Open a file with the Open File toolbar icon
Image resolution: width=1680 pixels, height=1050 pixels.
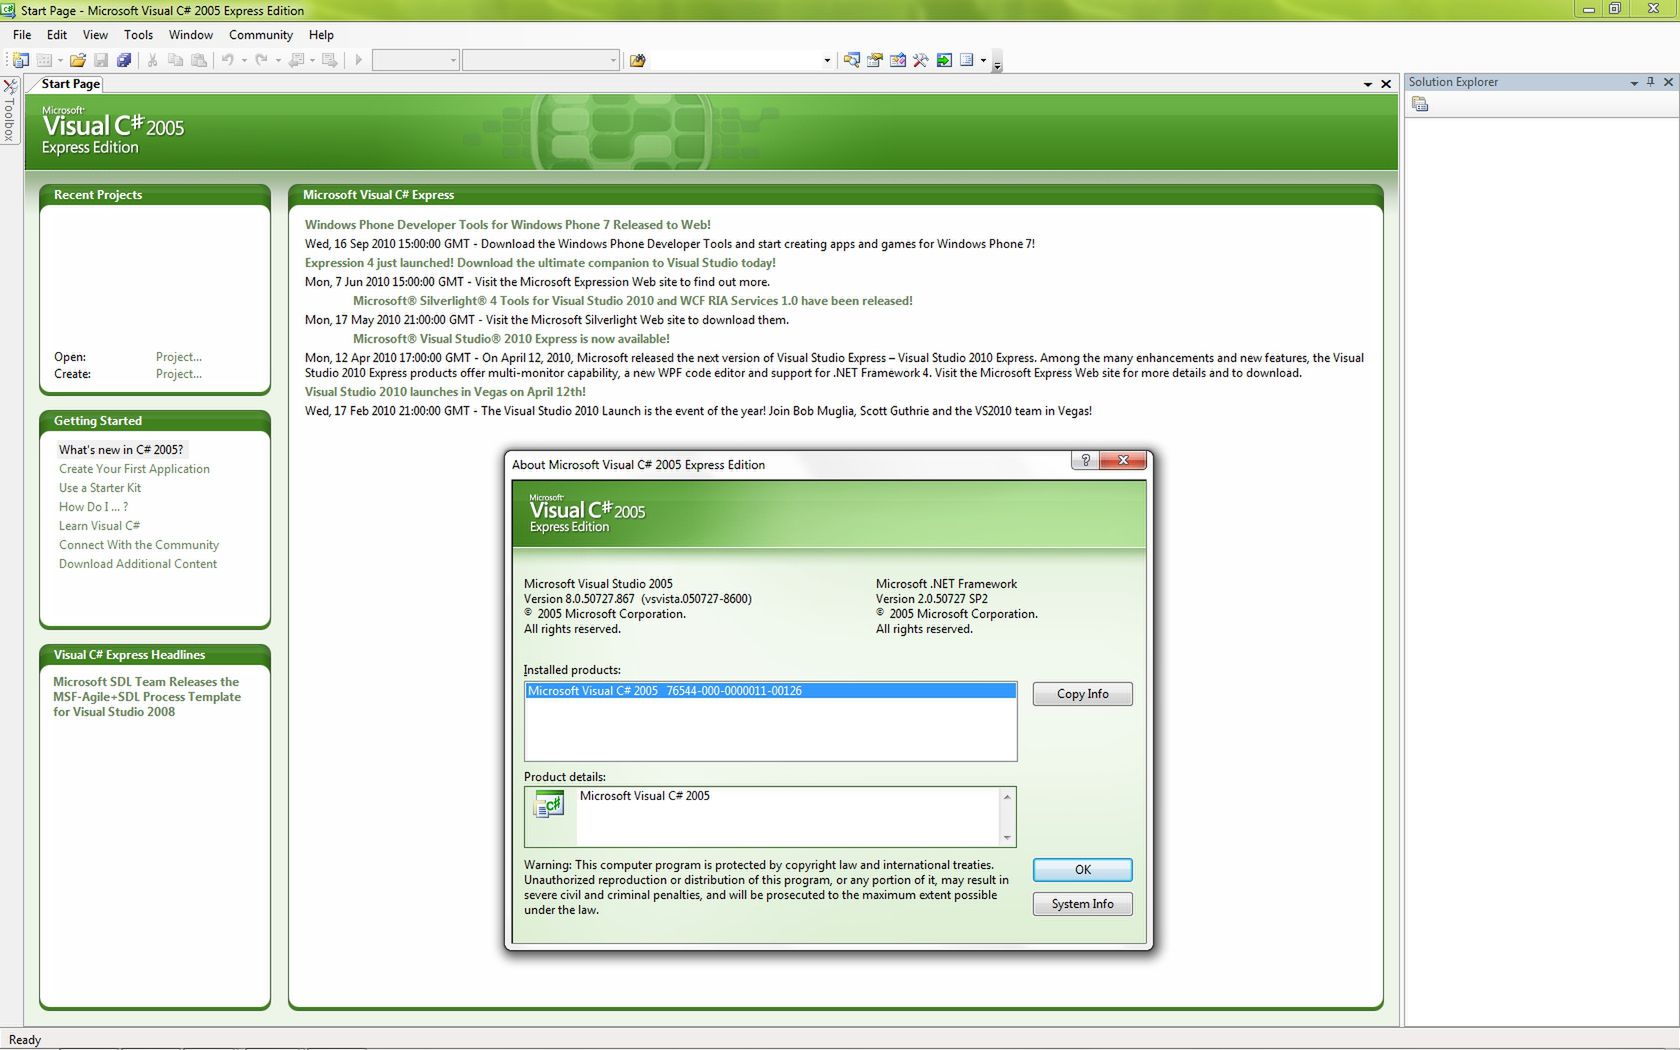click(x=78, y=60)
